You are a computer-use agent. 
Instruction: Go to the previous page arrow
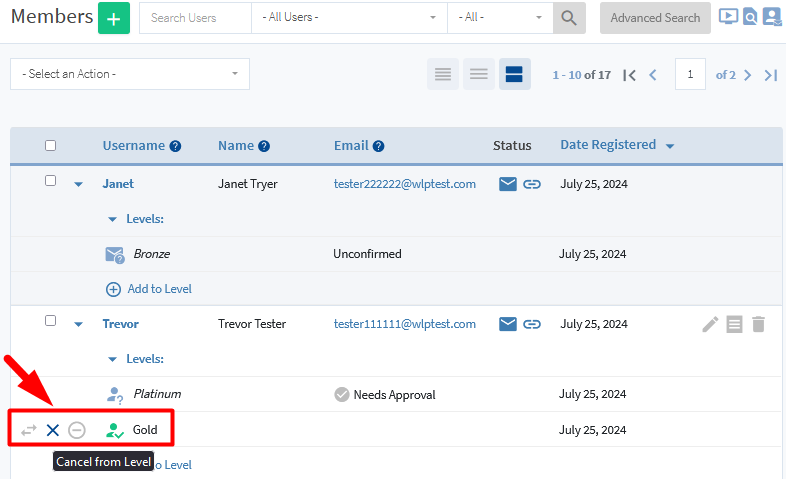(x=653, y=75)
